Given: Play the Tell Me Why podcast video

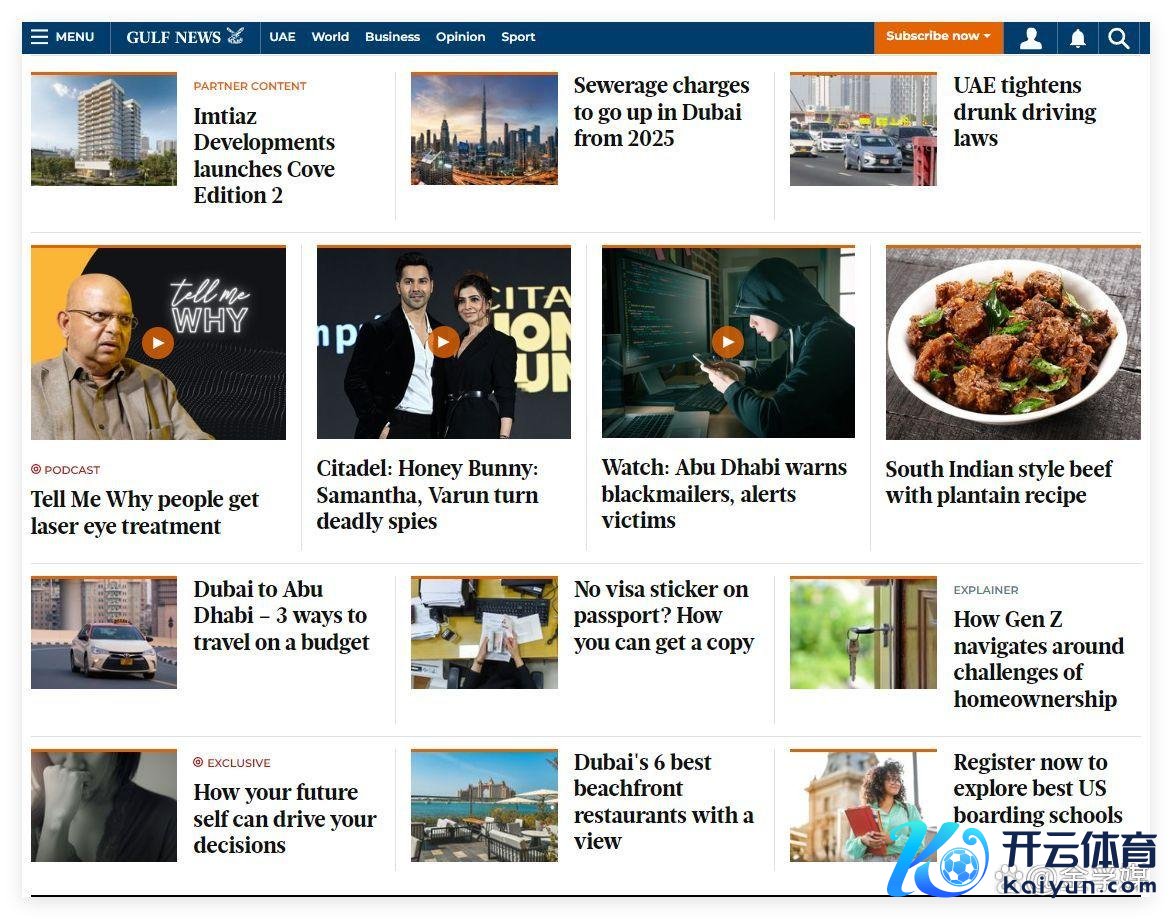Looking at the screenshot, I should pos(157,343).
